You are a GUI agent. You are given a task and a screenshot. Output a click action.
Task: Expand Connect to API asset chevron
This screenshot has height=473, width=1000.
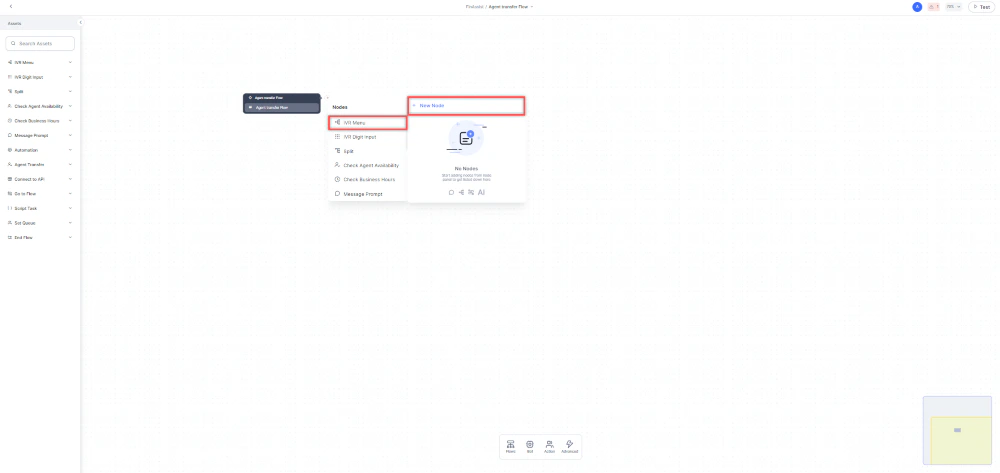point(70,179)
